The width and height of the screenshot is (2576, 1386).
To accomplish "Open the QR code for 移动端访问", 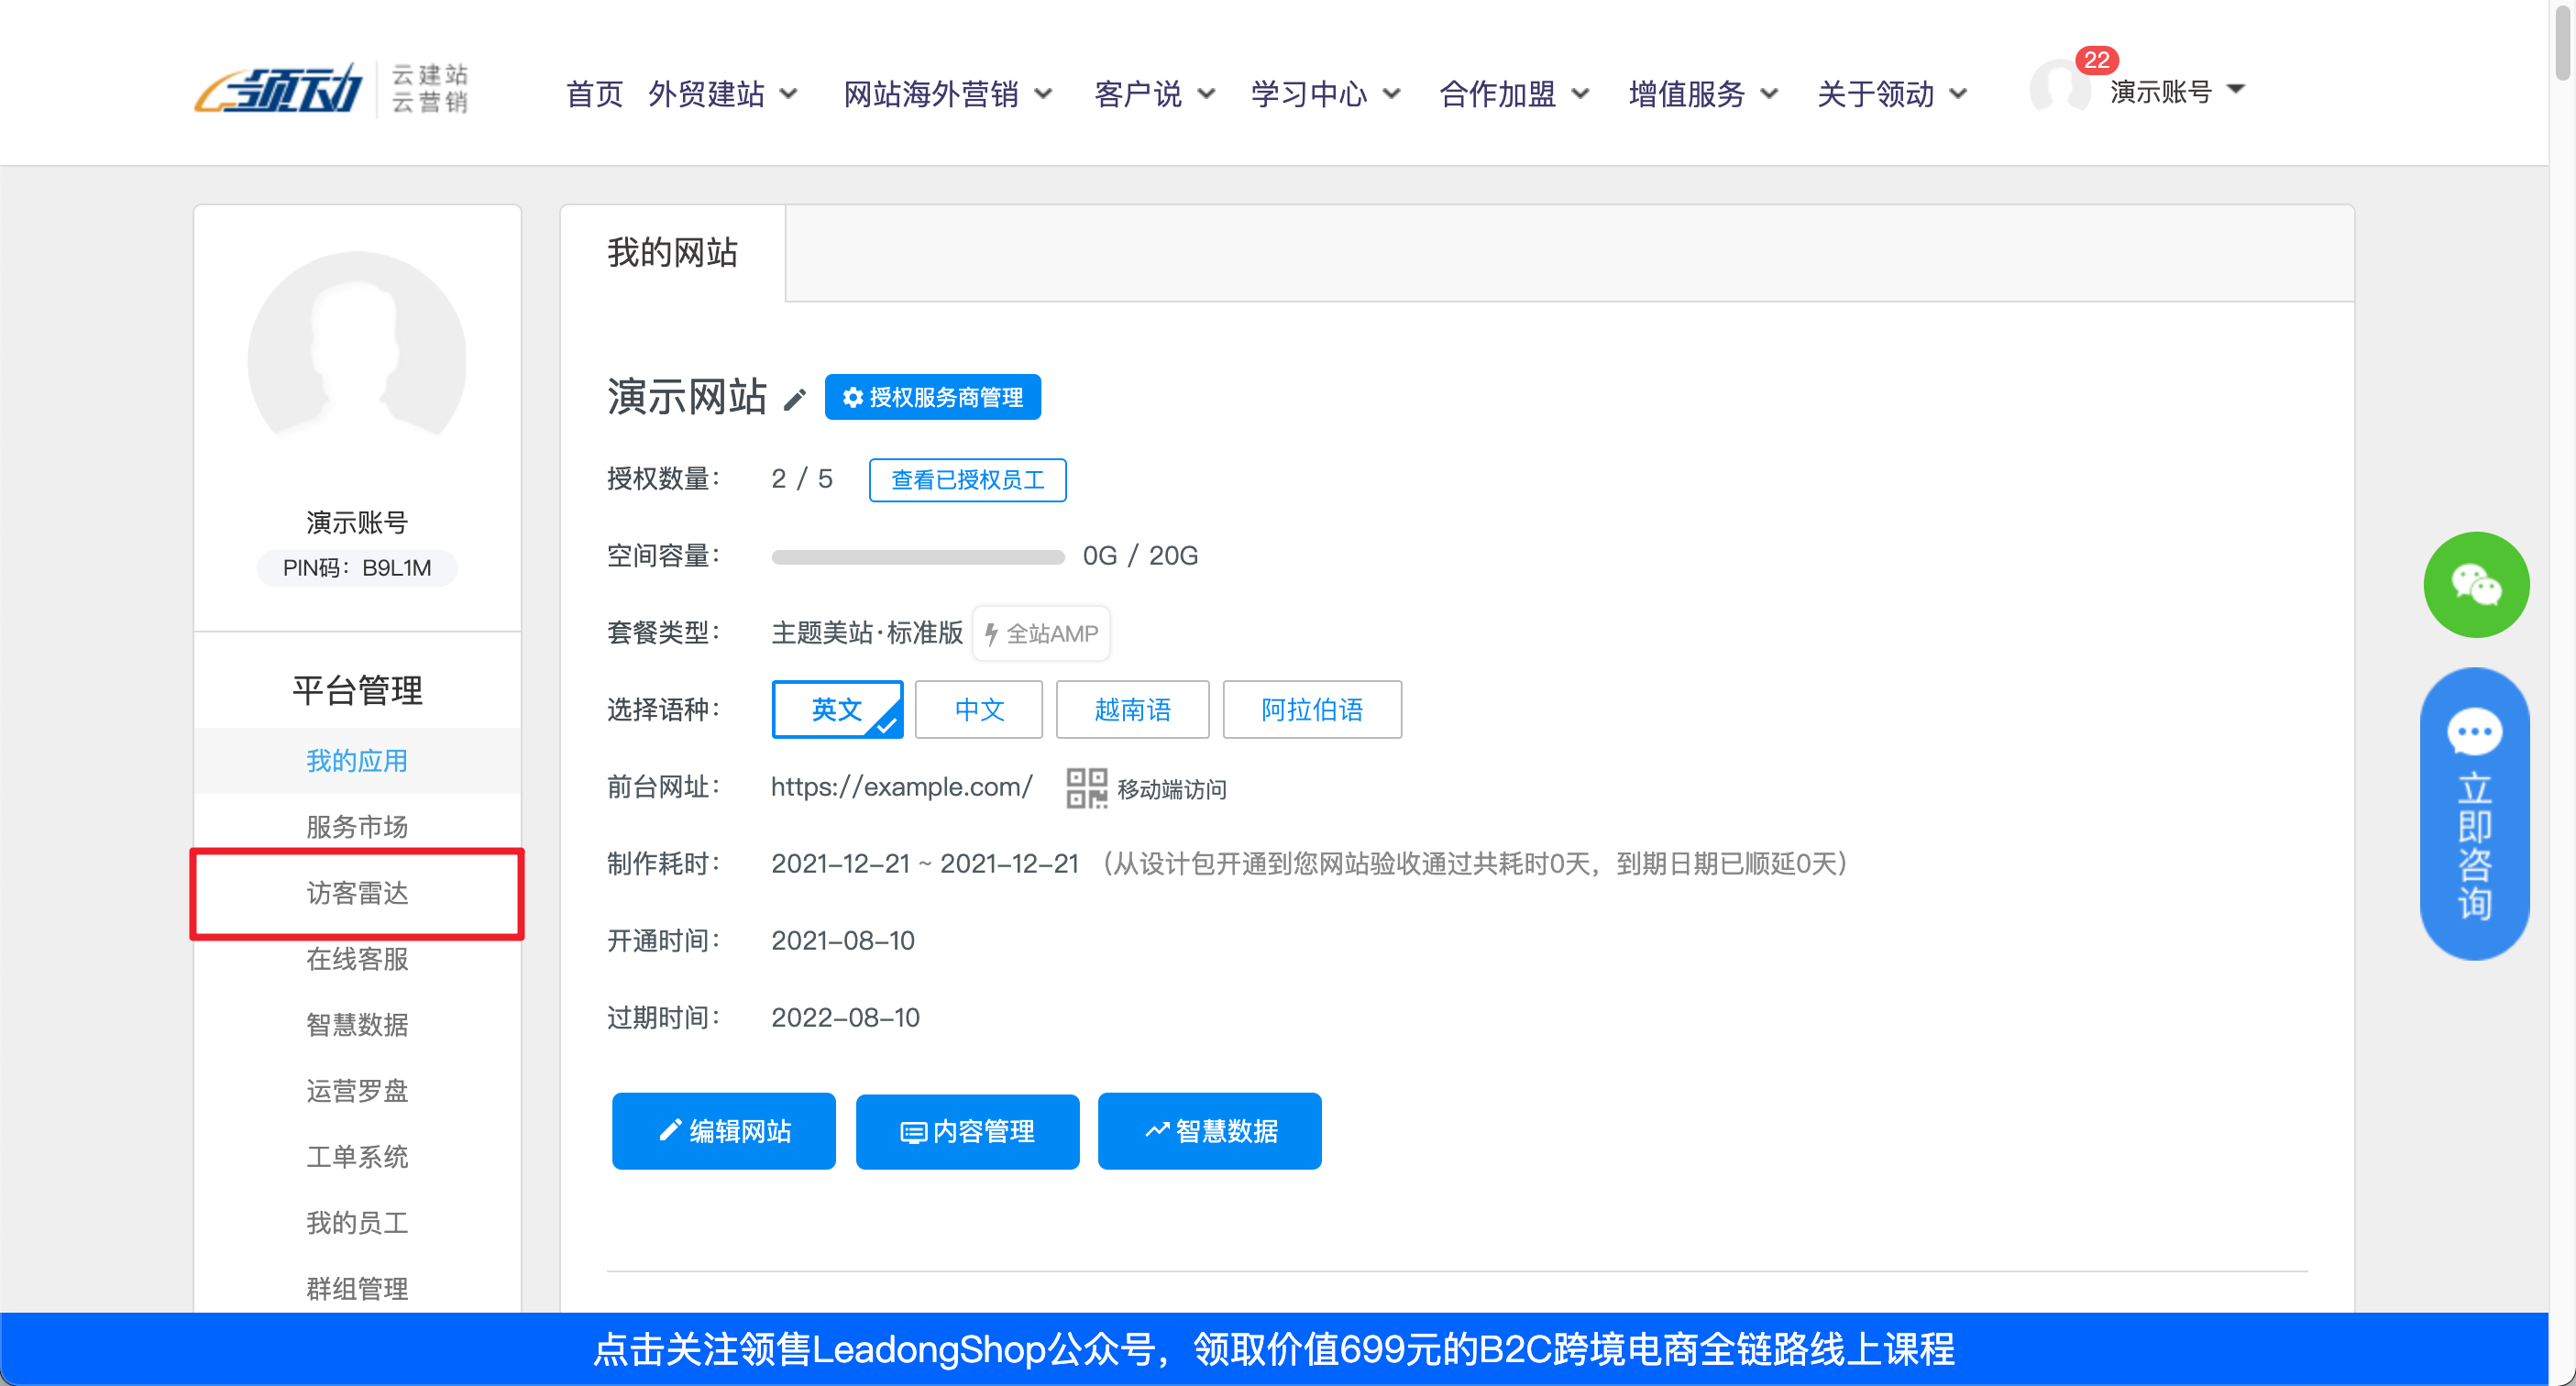I will 1087,788.
